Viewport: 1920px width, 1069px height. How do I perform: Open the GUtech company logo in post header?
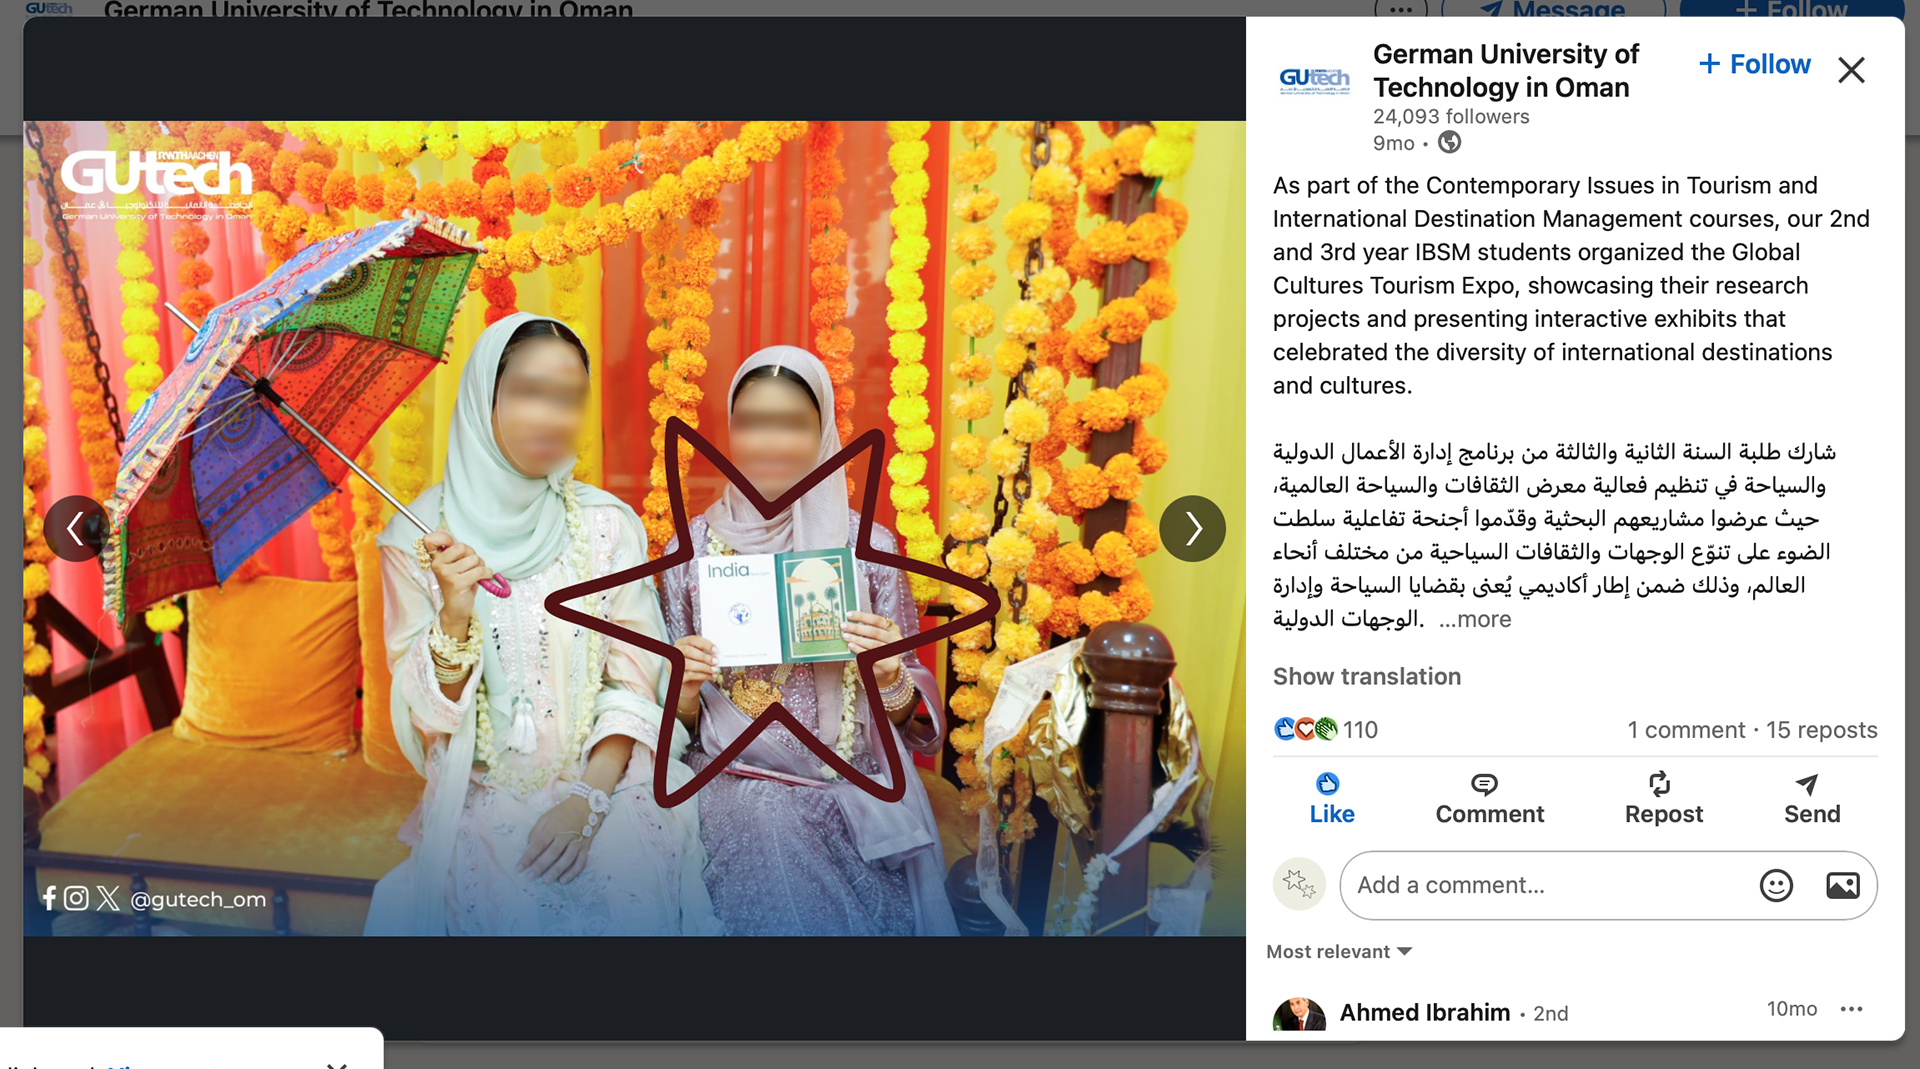(1314, 80)
